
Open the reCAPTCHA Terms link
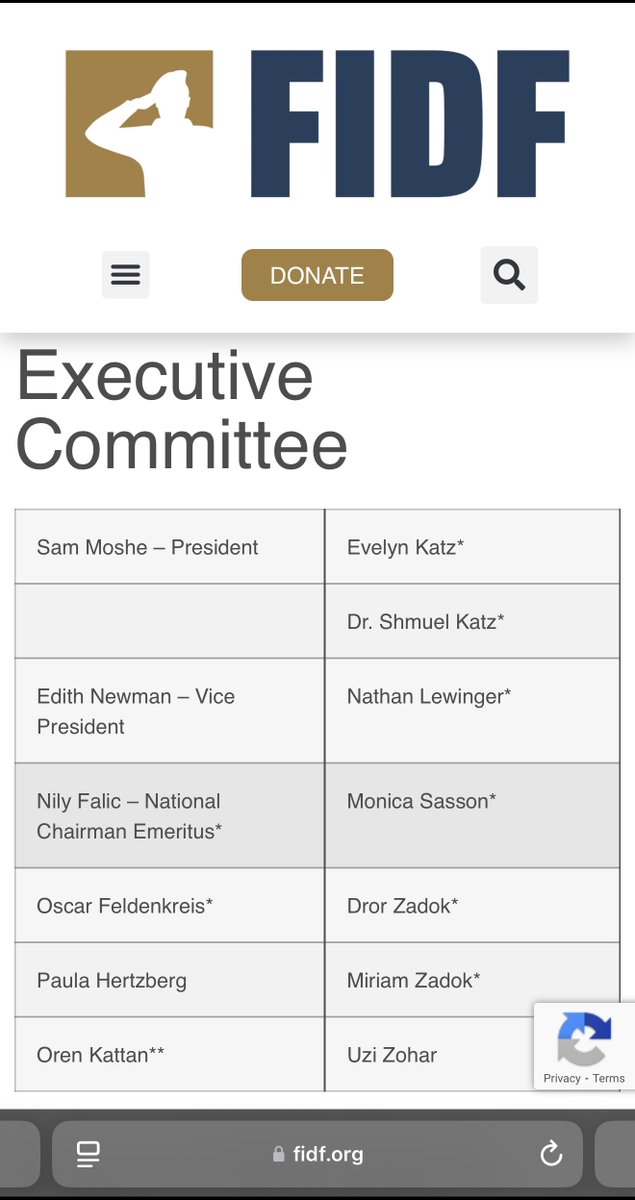pos(609,1078)
